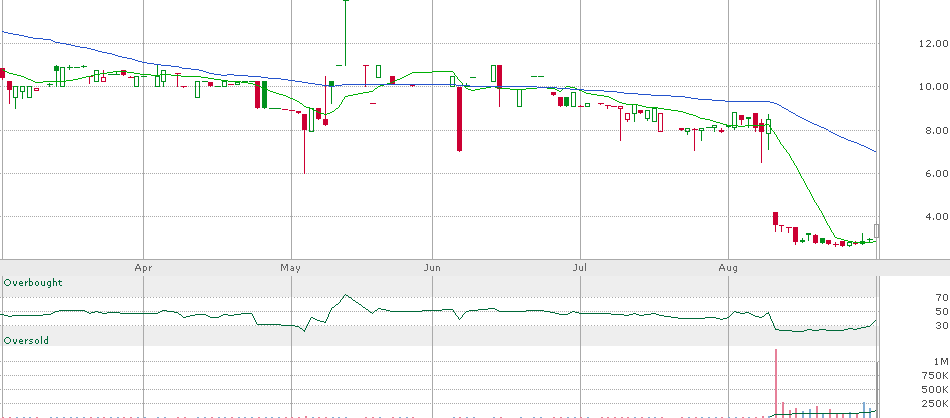
Task: Click the 10.00 price axis label
Action: pyautogui.click(x=932, y=87)
